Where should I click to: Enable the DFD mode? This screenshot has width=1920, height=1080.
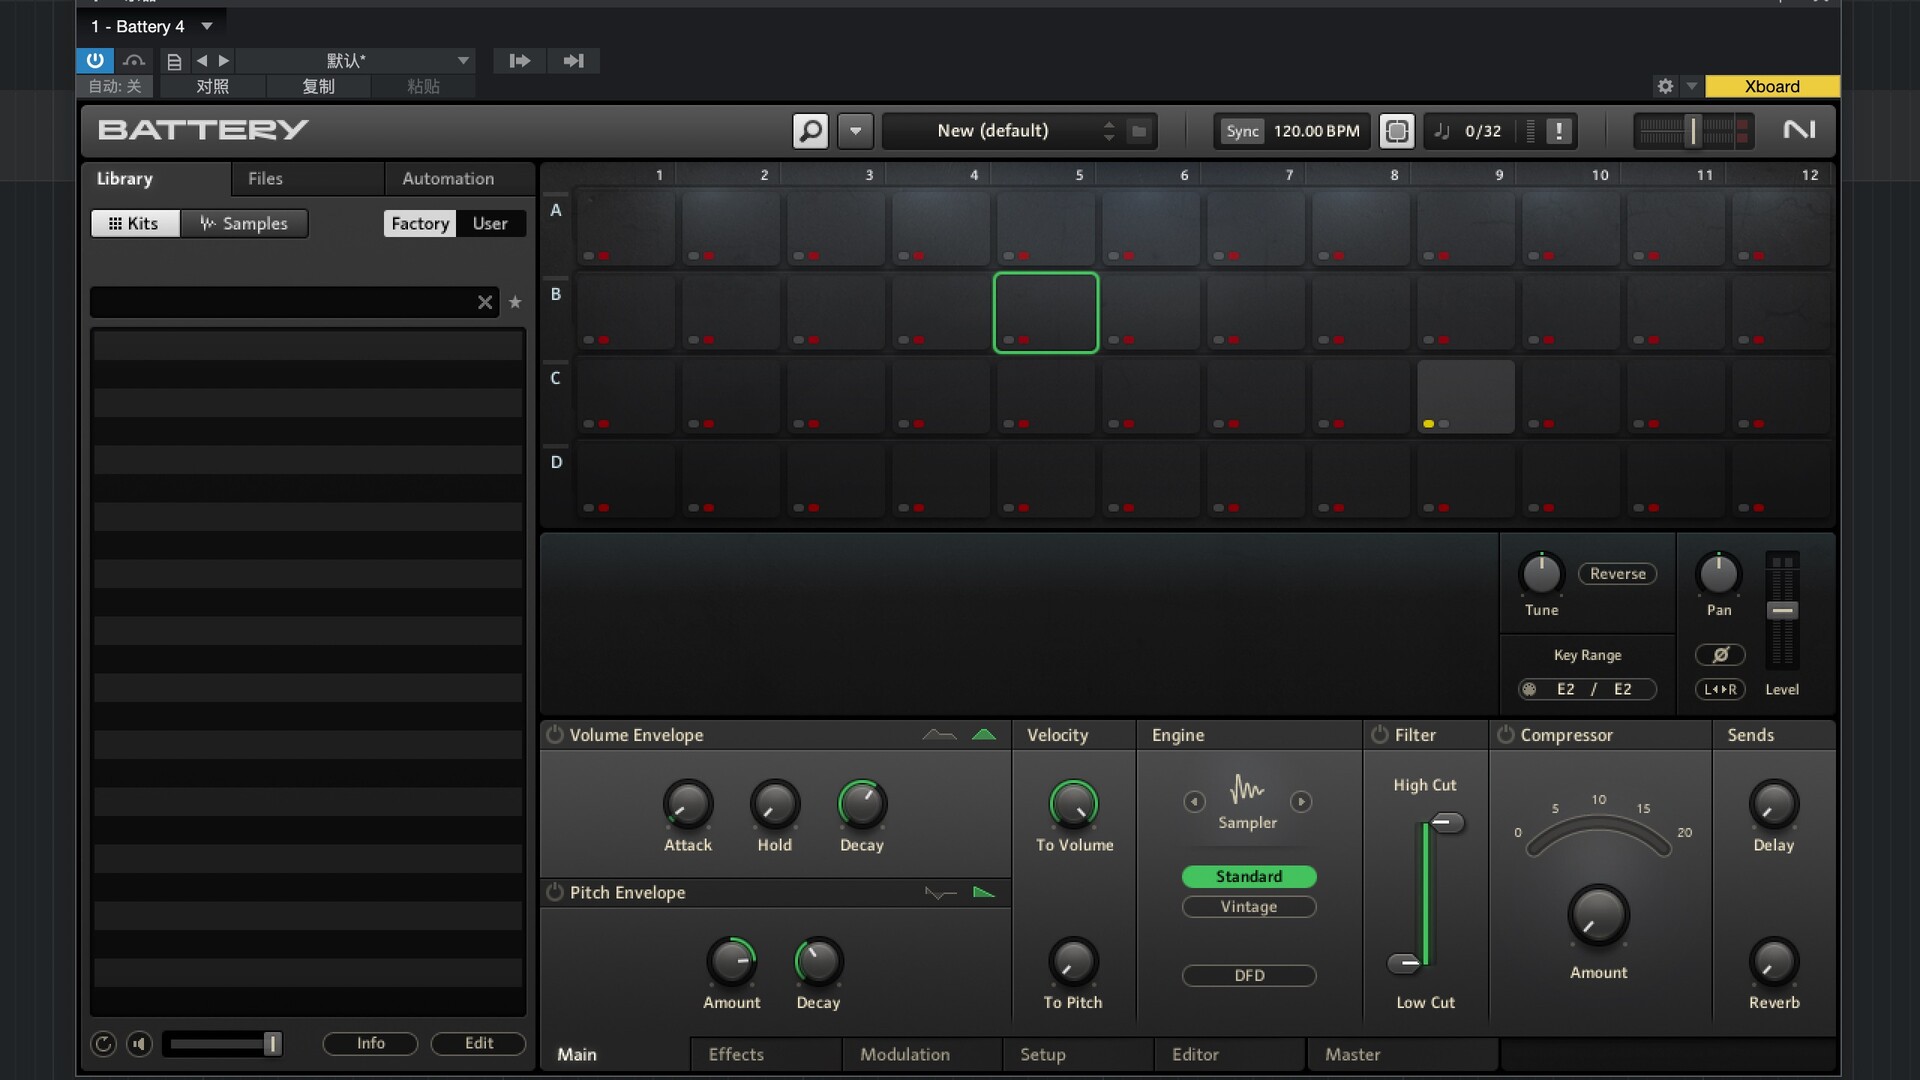click(x=1248, y=975)
